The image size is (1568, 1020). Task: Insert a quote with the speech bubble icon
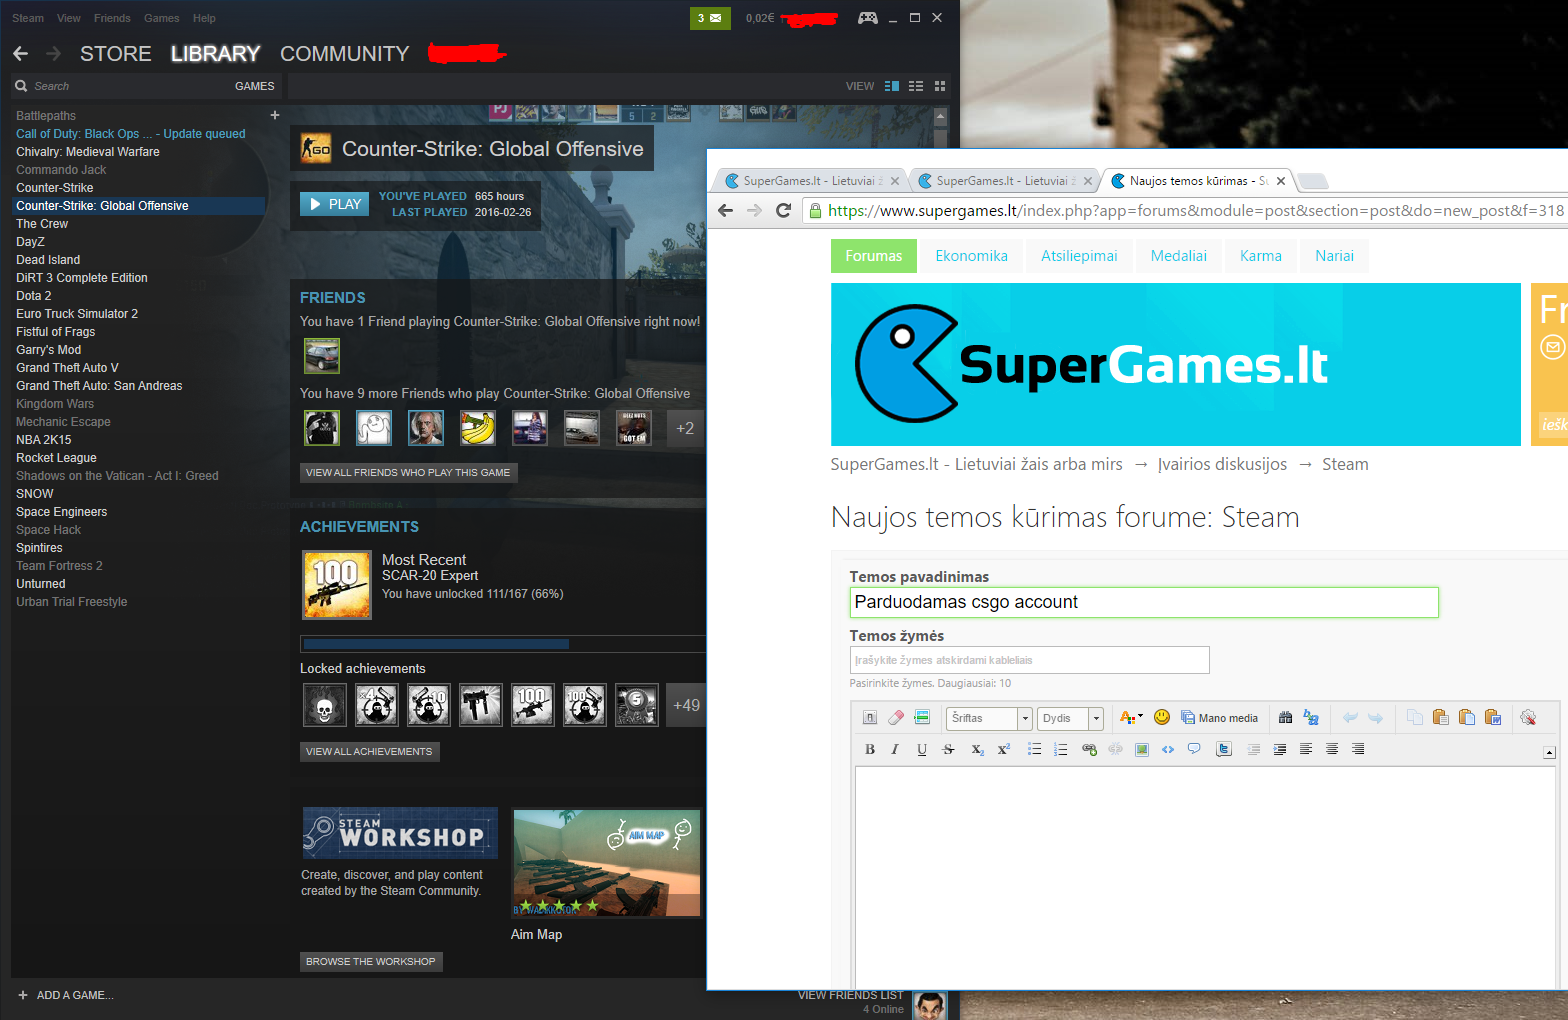1194,749
